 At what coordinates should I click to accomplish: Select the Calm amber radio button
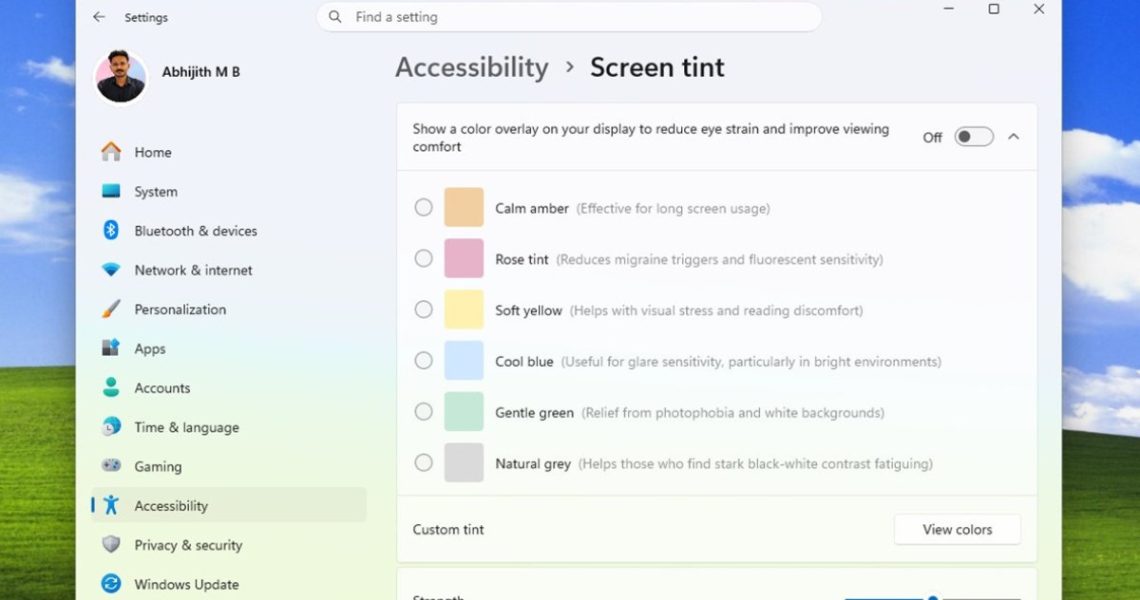click(x=424, y=208)
